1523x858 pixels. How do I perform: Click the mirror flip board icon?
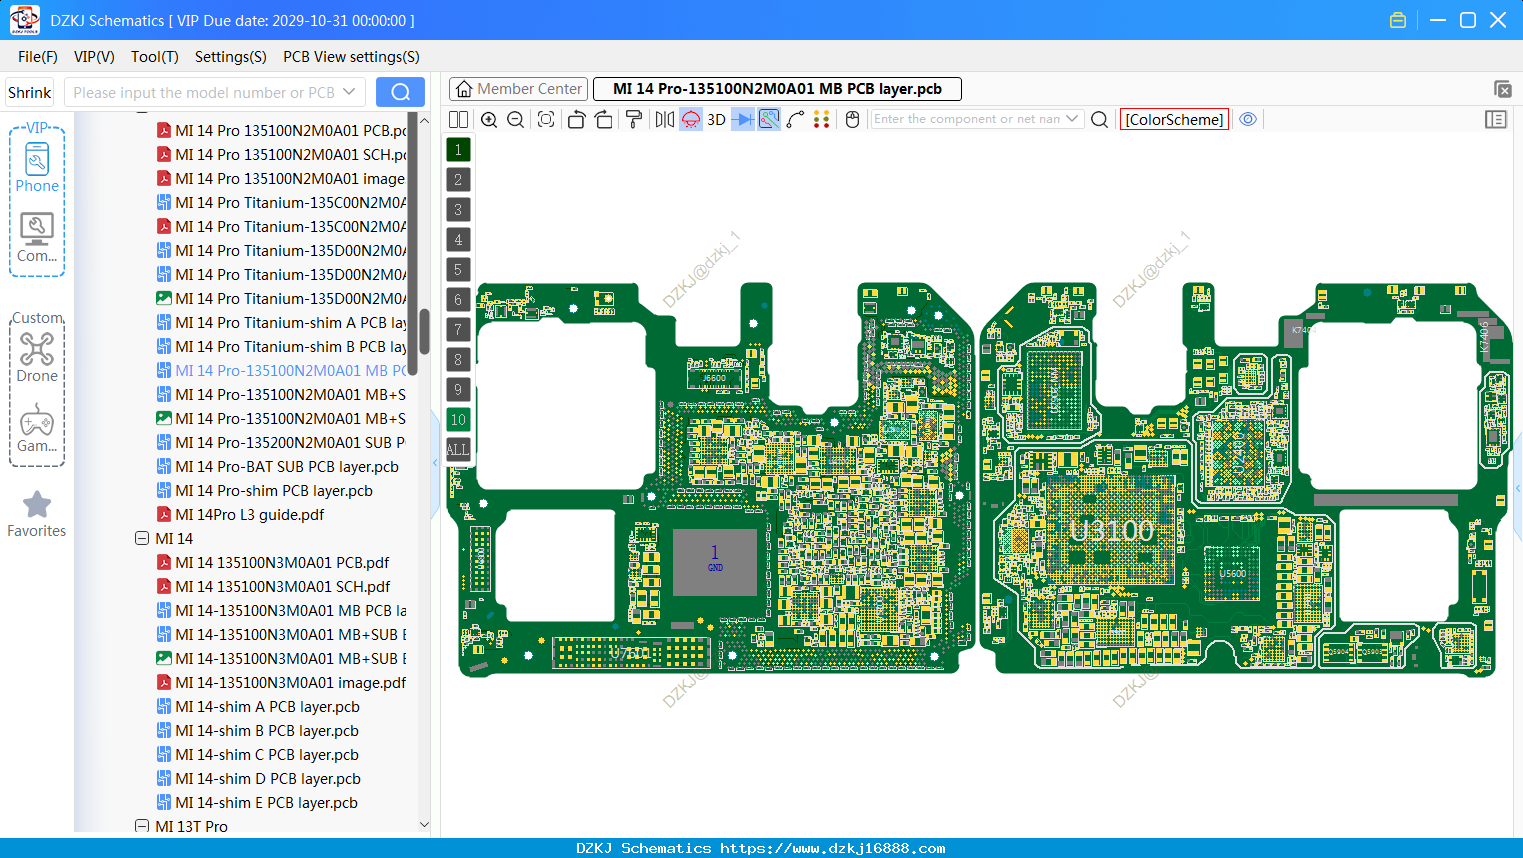pos(665,119)
